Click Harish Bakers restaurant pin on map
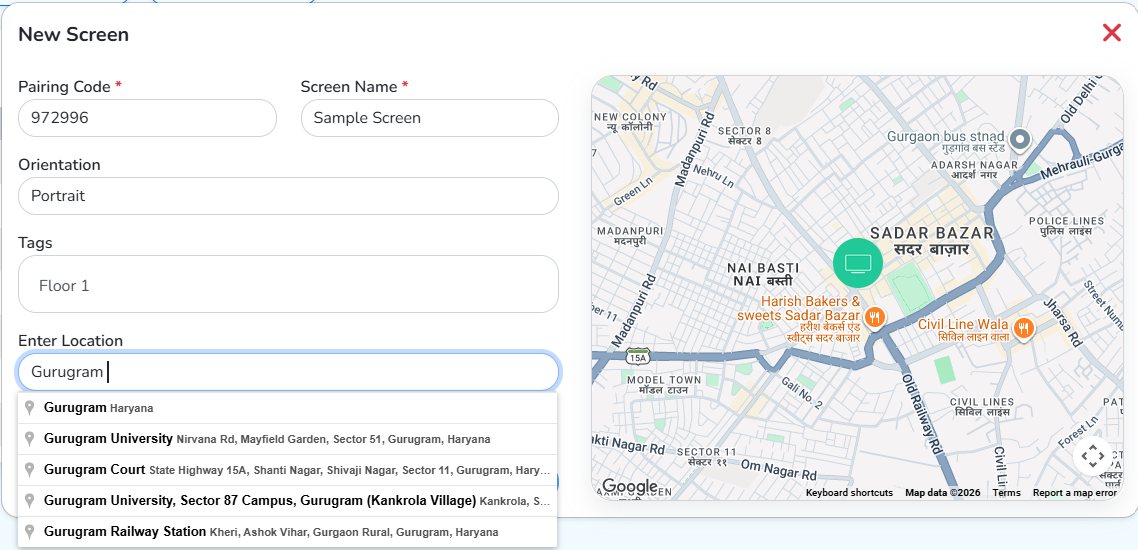This screenshot has height=550, width=1138. tap(875, 318)
